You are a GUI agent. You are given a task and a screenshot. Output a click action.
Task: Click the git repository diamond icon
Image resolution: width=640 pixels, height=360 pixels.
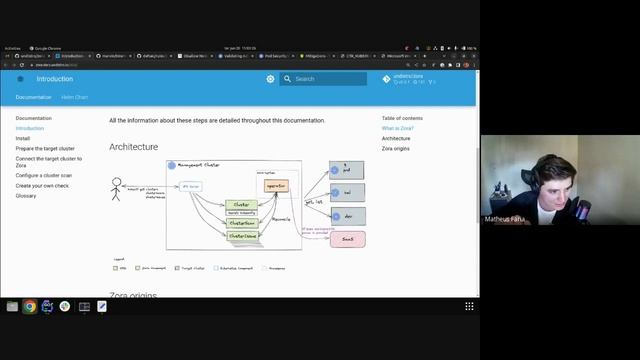pos(386,79)
